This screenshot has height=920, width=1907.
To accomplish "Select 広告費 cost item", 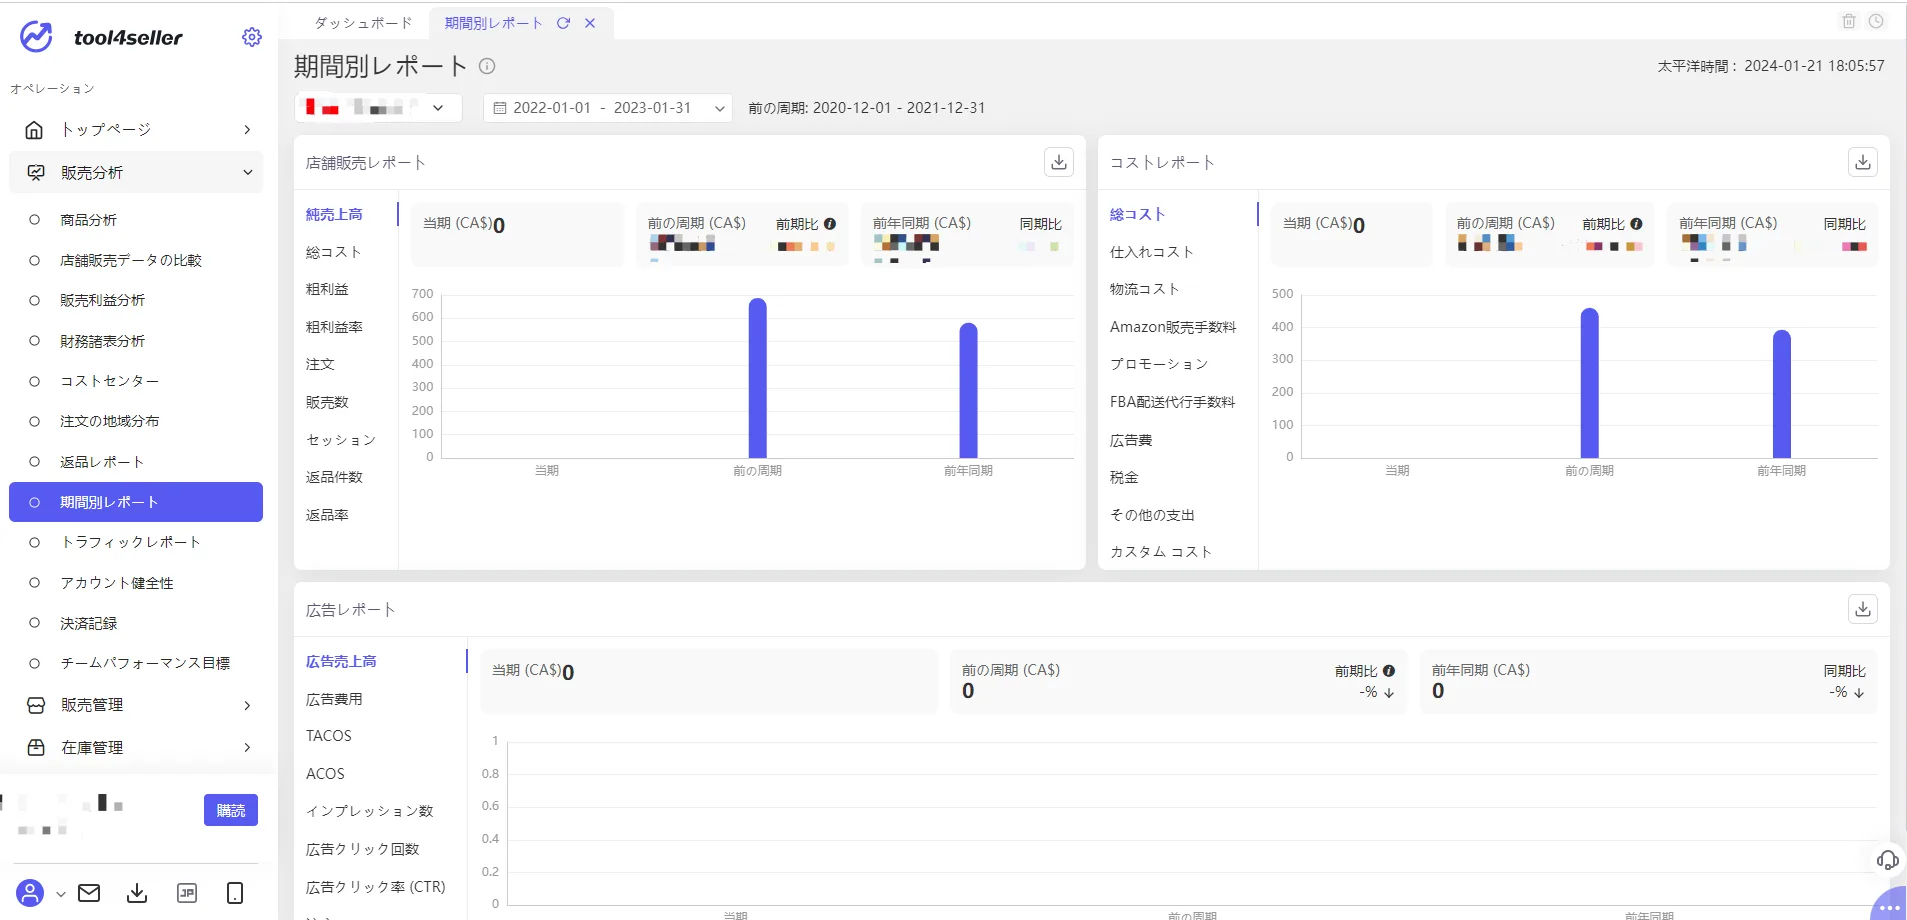I will click(1131, 440).
